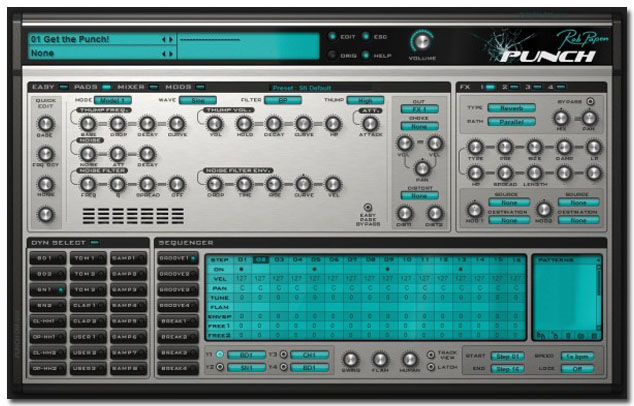Click the SWING knob
634x406 pixels.
click(350, 359)
